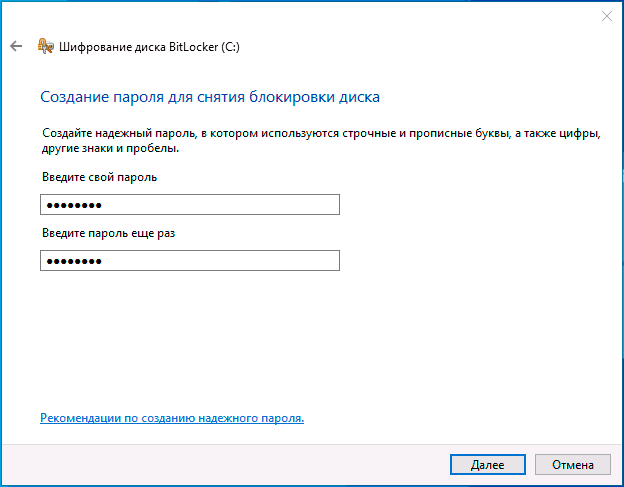Focus the 'Введите пароль еще раз' confirmation field
The image size is (624, 487).
click(x=190, y=261)
